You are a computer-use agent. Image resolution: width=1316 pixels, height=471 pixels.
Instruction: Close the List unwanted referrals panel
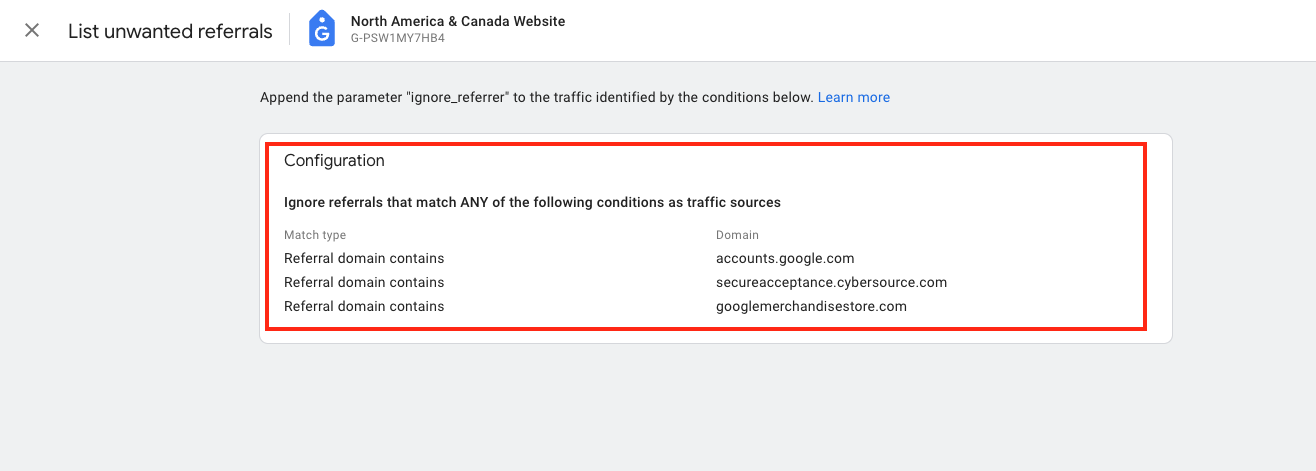(x=32, y=30)
